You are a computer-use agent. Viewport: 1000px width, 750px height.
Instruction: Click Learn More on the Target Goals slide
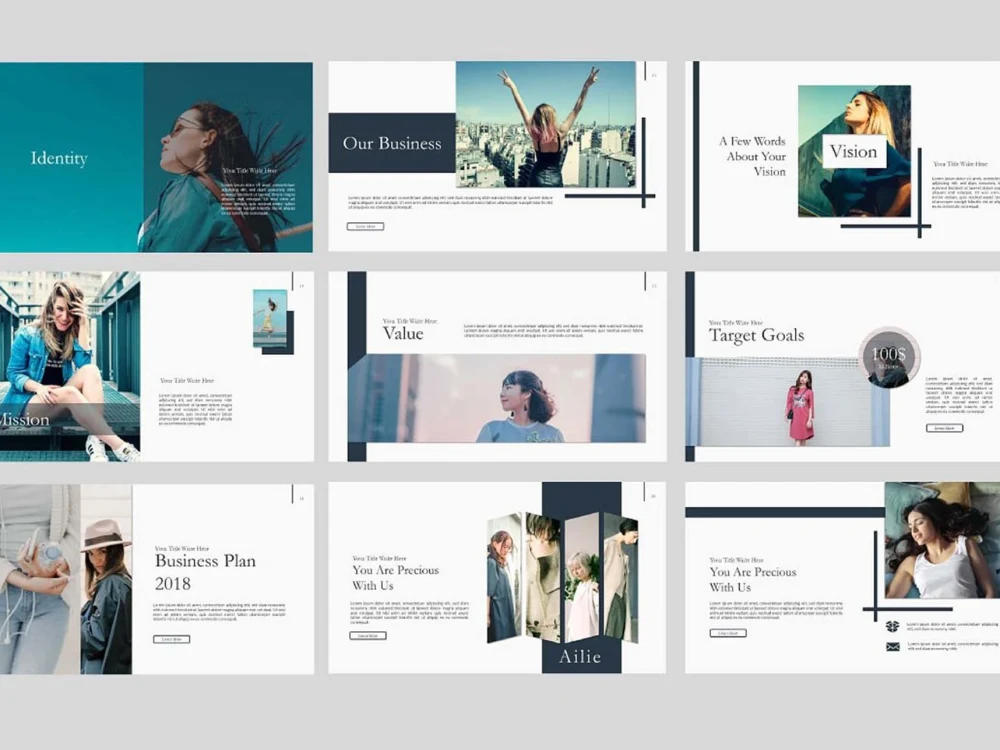[x=944, y=426]
